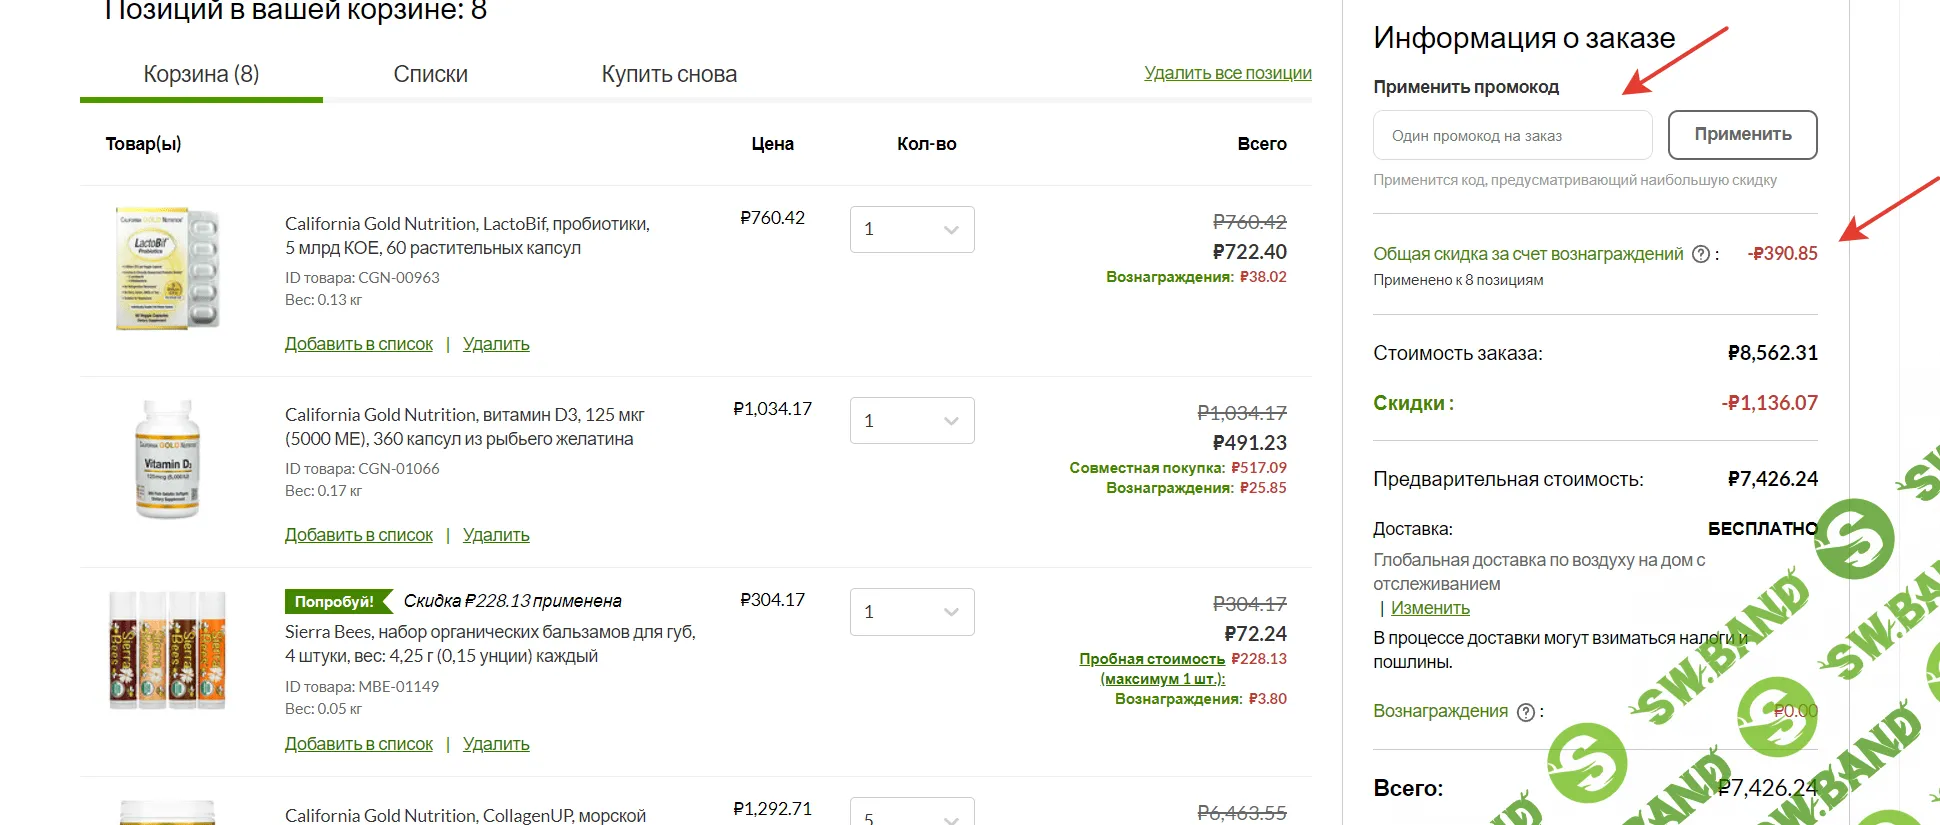Remove Sierra Bees lip balms via Удалить
The image size is (1940, 825).
click(496, 744)
